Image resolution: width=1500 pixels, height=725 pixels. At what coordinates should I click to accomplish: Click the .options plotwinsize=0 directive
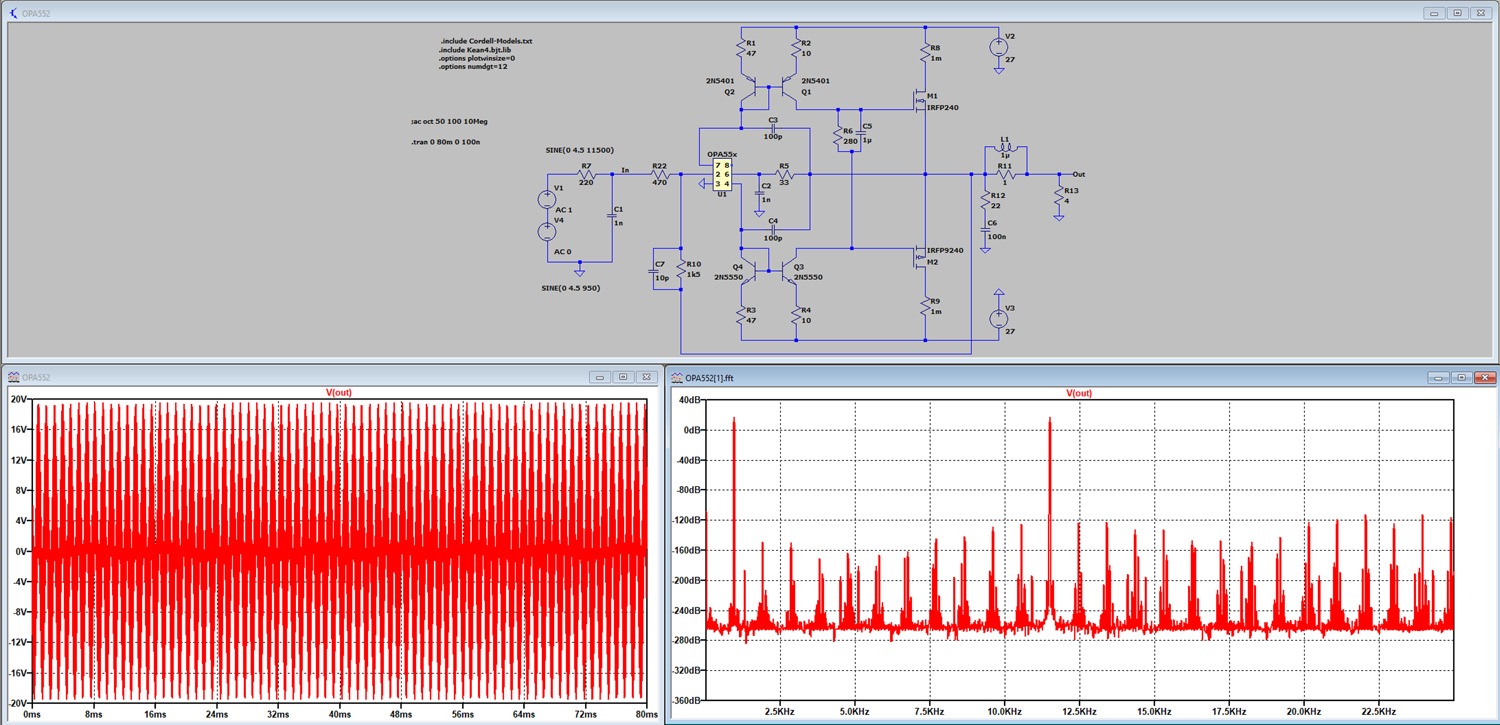[x=476, y=58]
